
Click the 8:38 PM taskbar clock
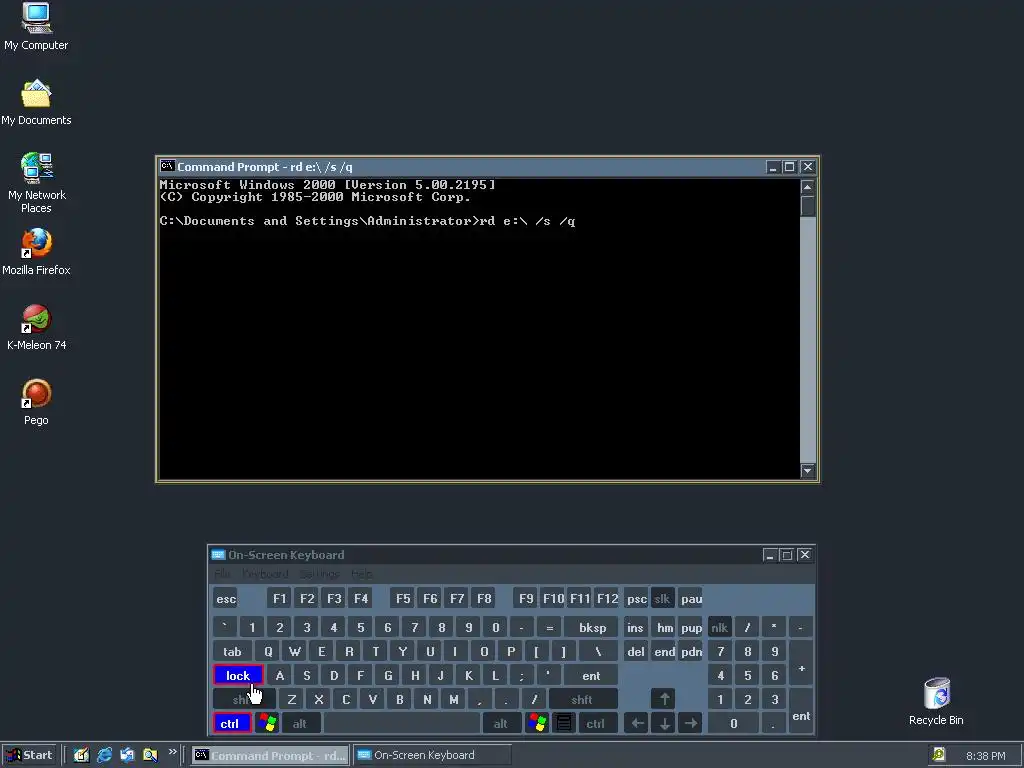[985, 756]
